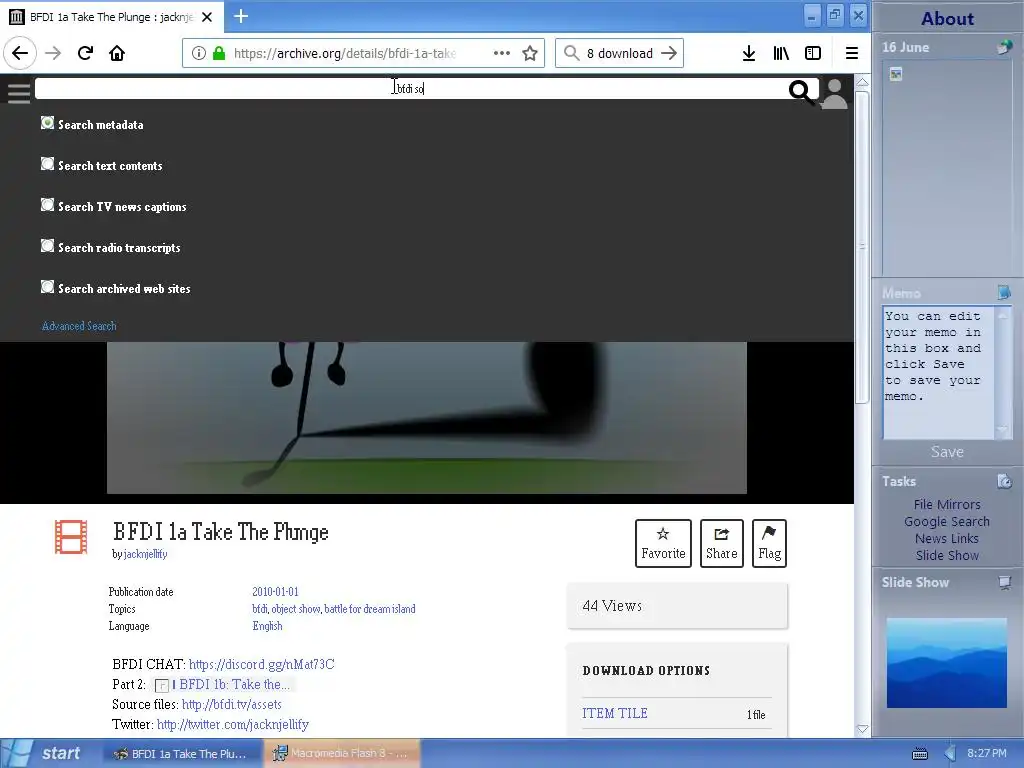This screenshot has width=1024, height=768.
Task: Open Google Search in the Tasks list
Action: (947, 521)
